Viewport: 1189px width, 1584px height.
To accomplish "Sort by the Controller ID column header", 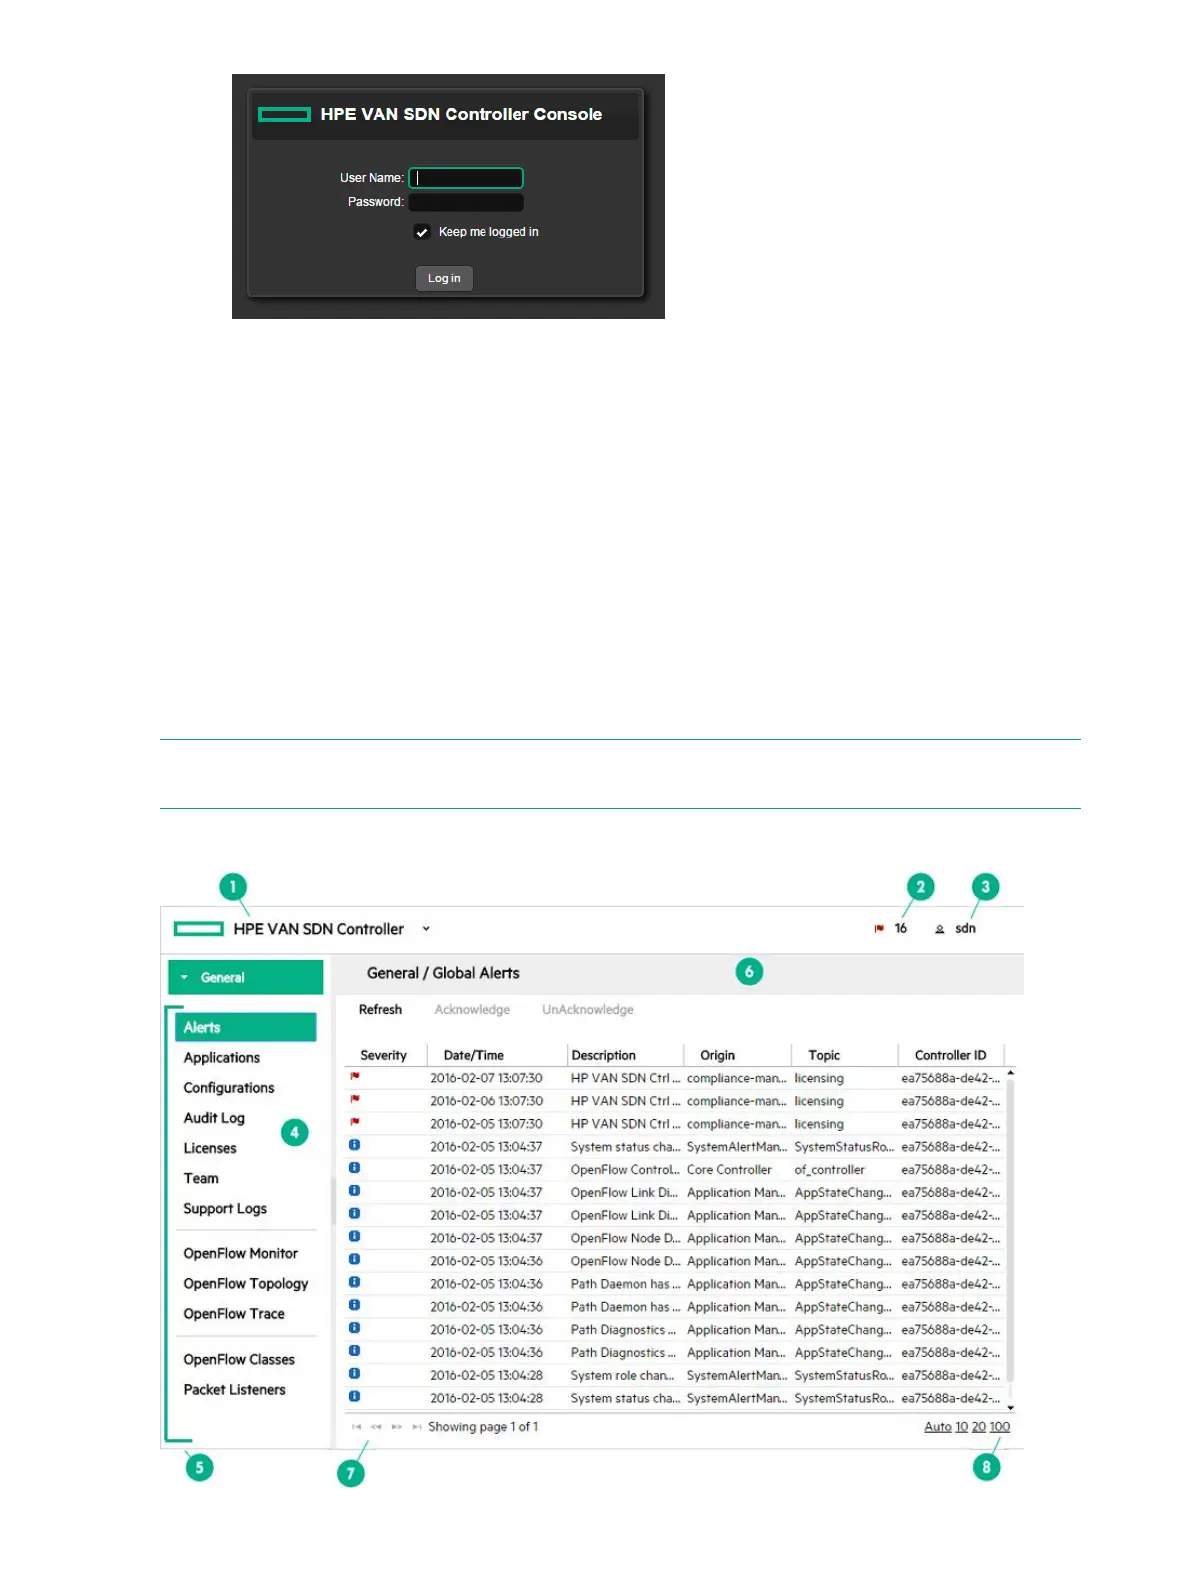I will click(950, 1055).
